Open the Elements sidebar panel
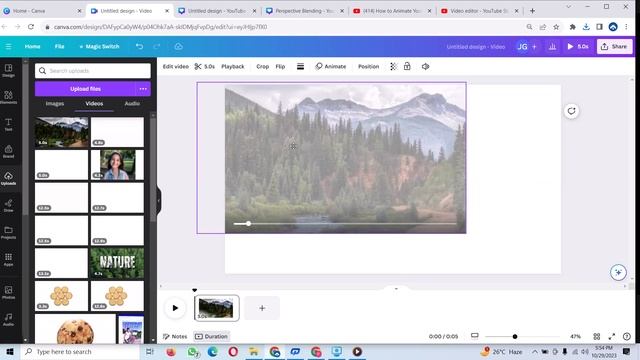Image resolution: width=640 pixels, height=360 pixels. click(x=8, y=98)
